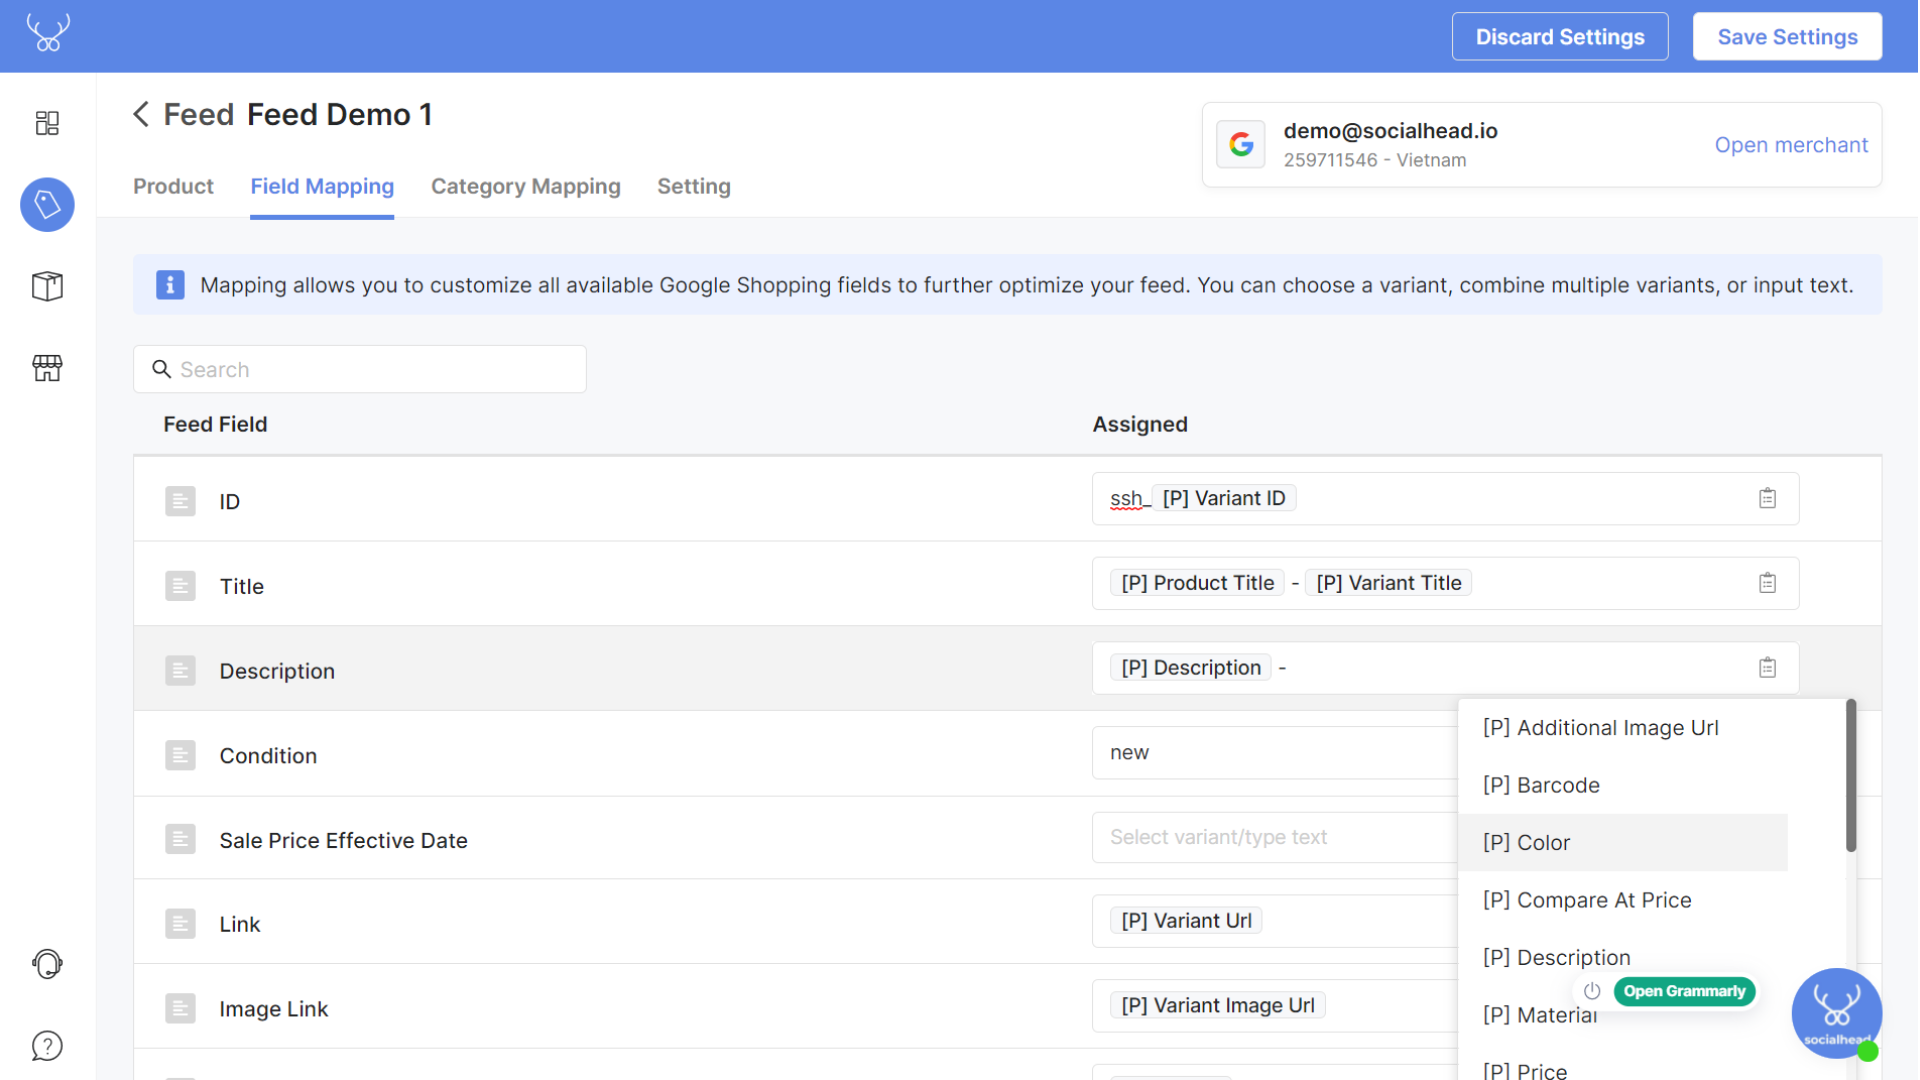Click the Google account logo icon

(1241, 145)
